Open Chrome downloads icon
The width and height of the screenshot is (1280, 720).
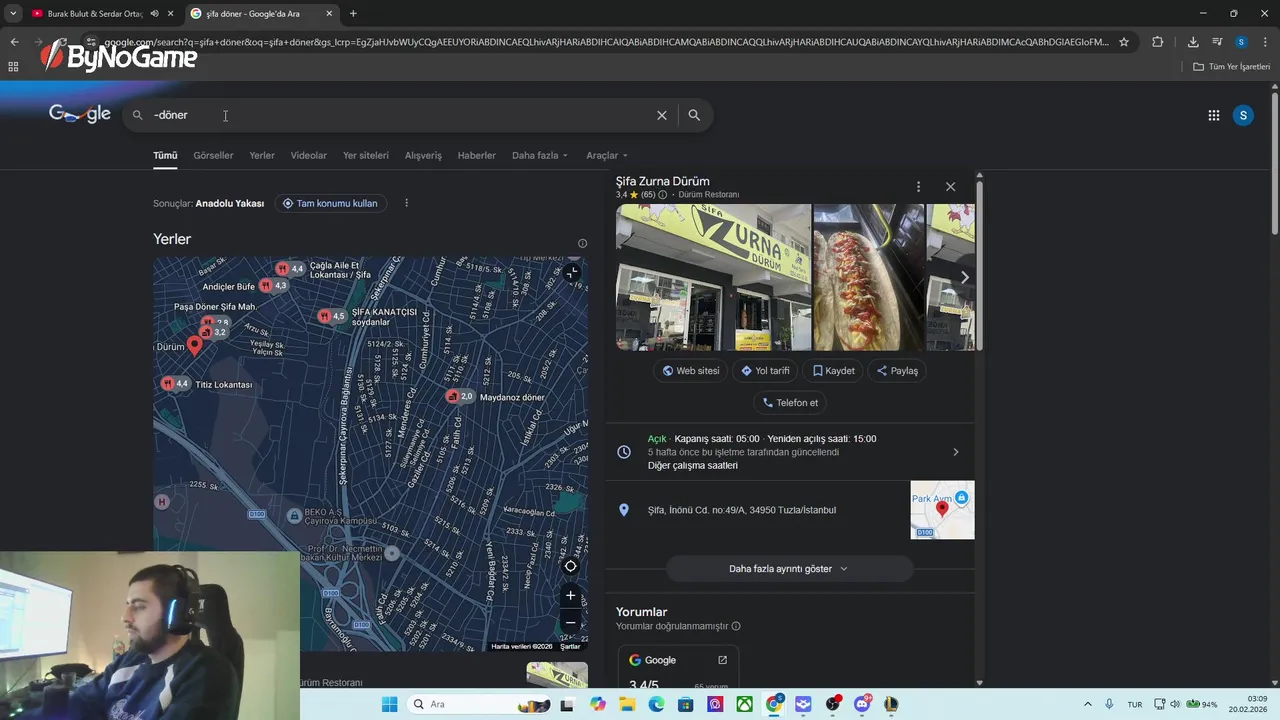(1193, 42)
